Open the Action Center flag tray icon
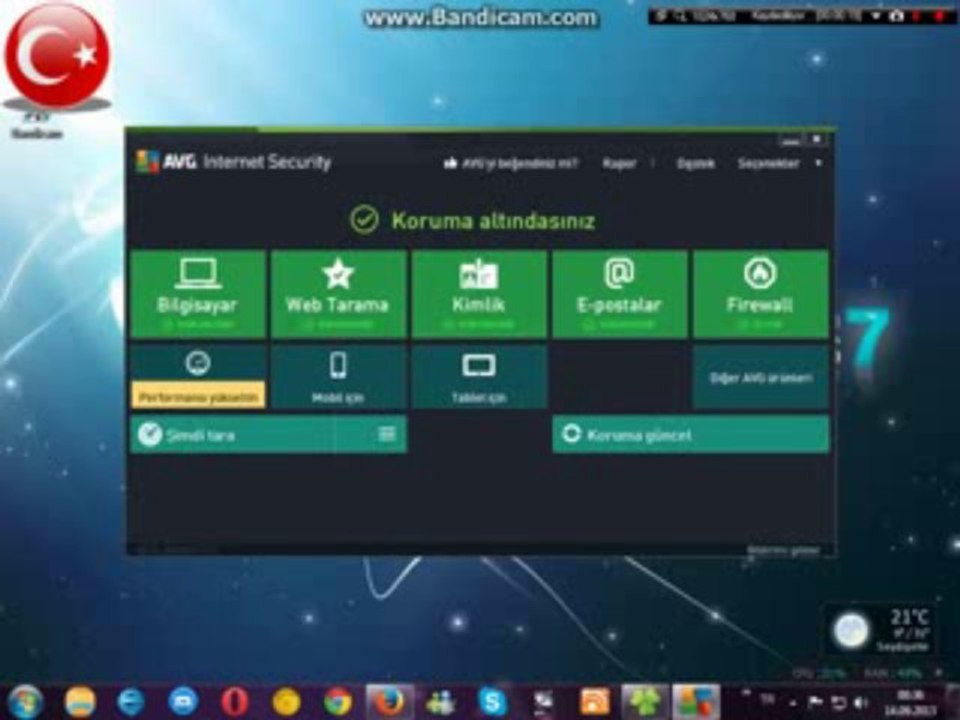The width and height of the screenshot is (960, 720). click(x=815, y=702)
